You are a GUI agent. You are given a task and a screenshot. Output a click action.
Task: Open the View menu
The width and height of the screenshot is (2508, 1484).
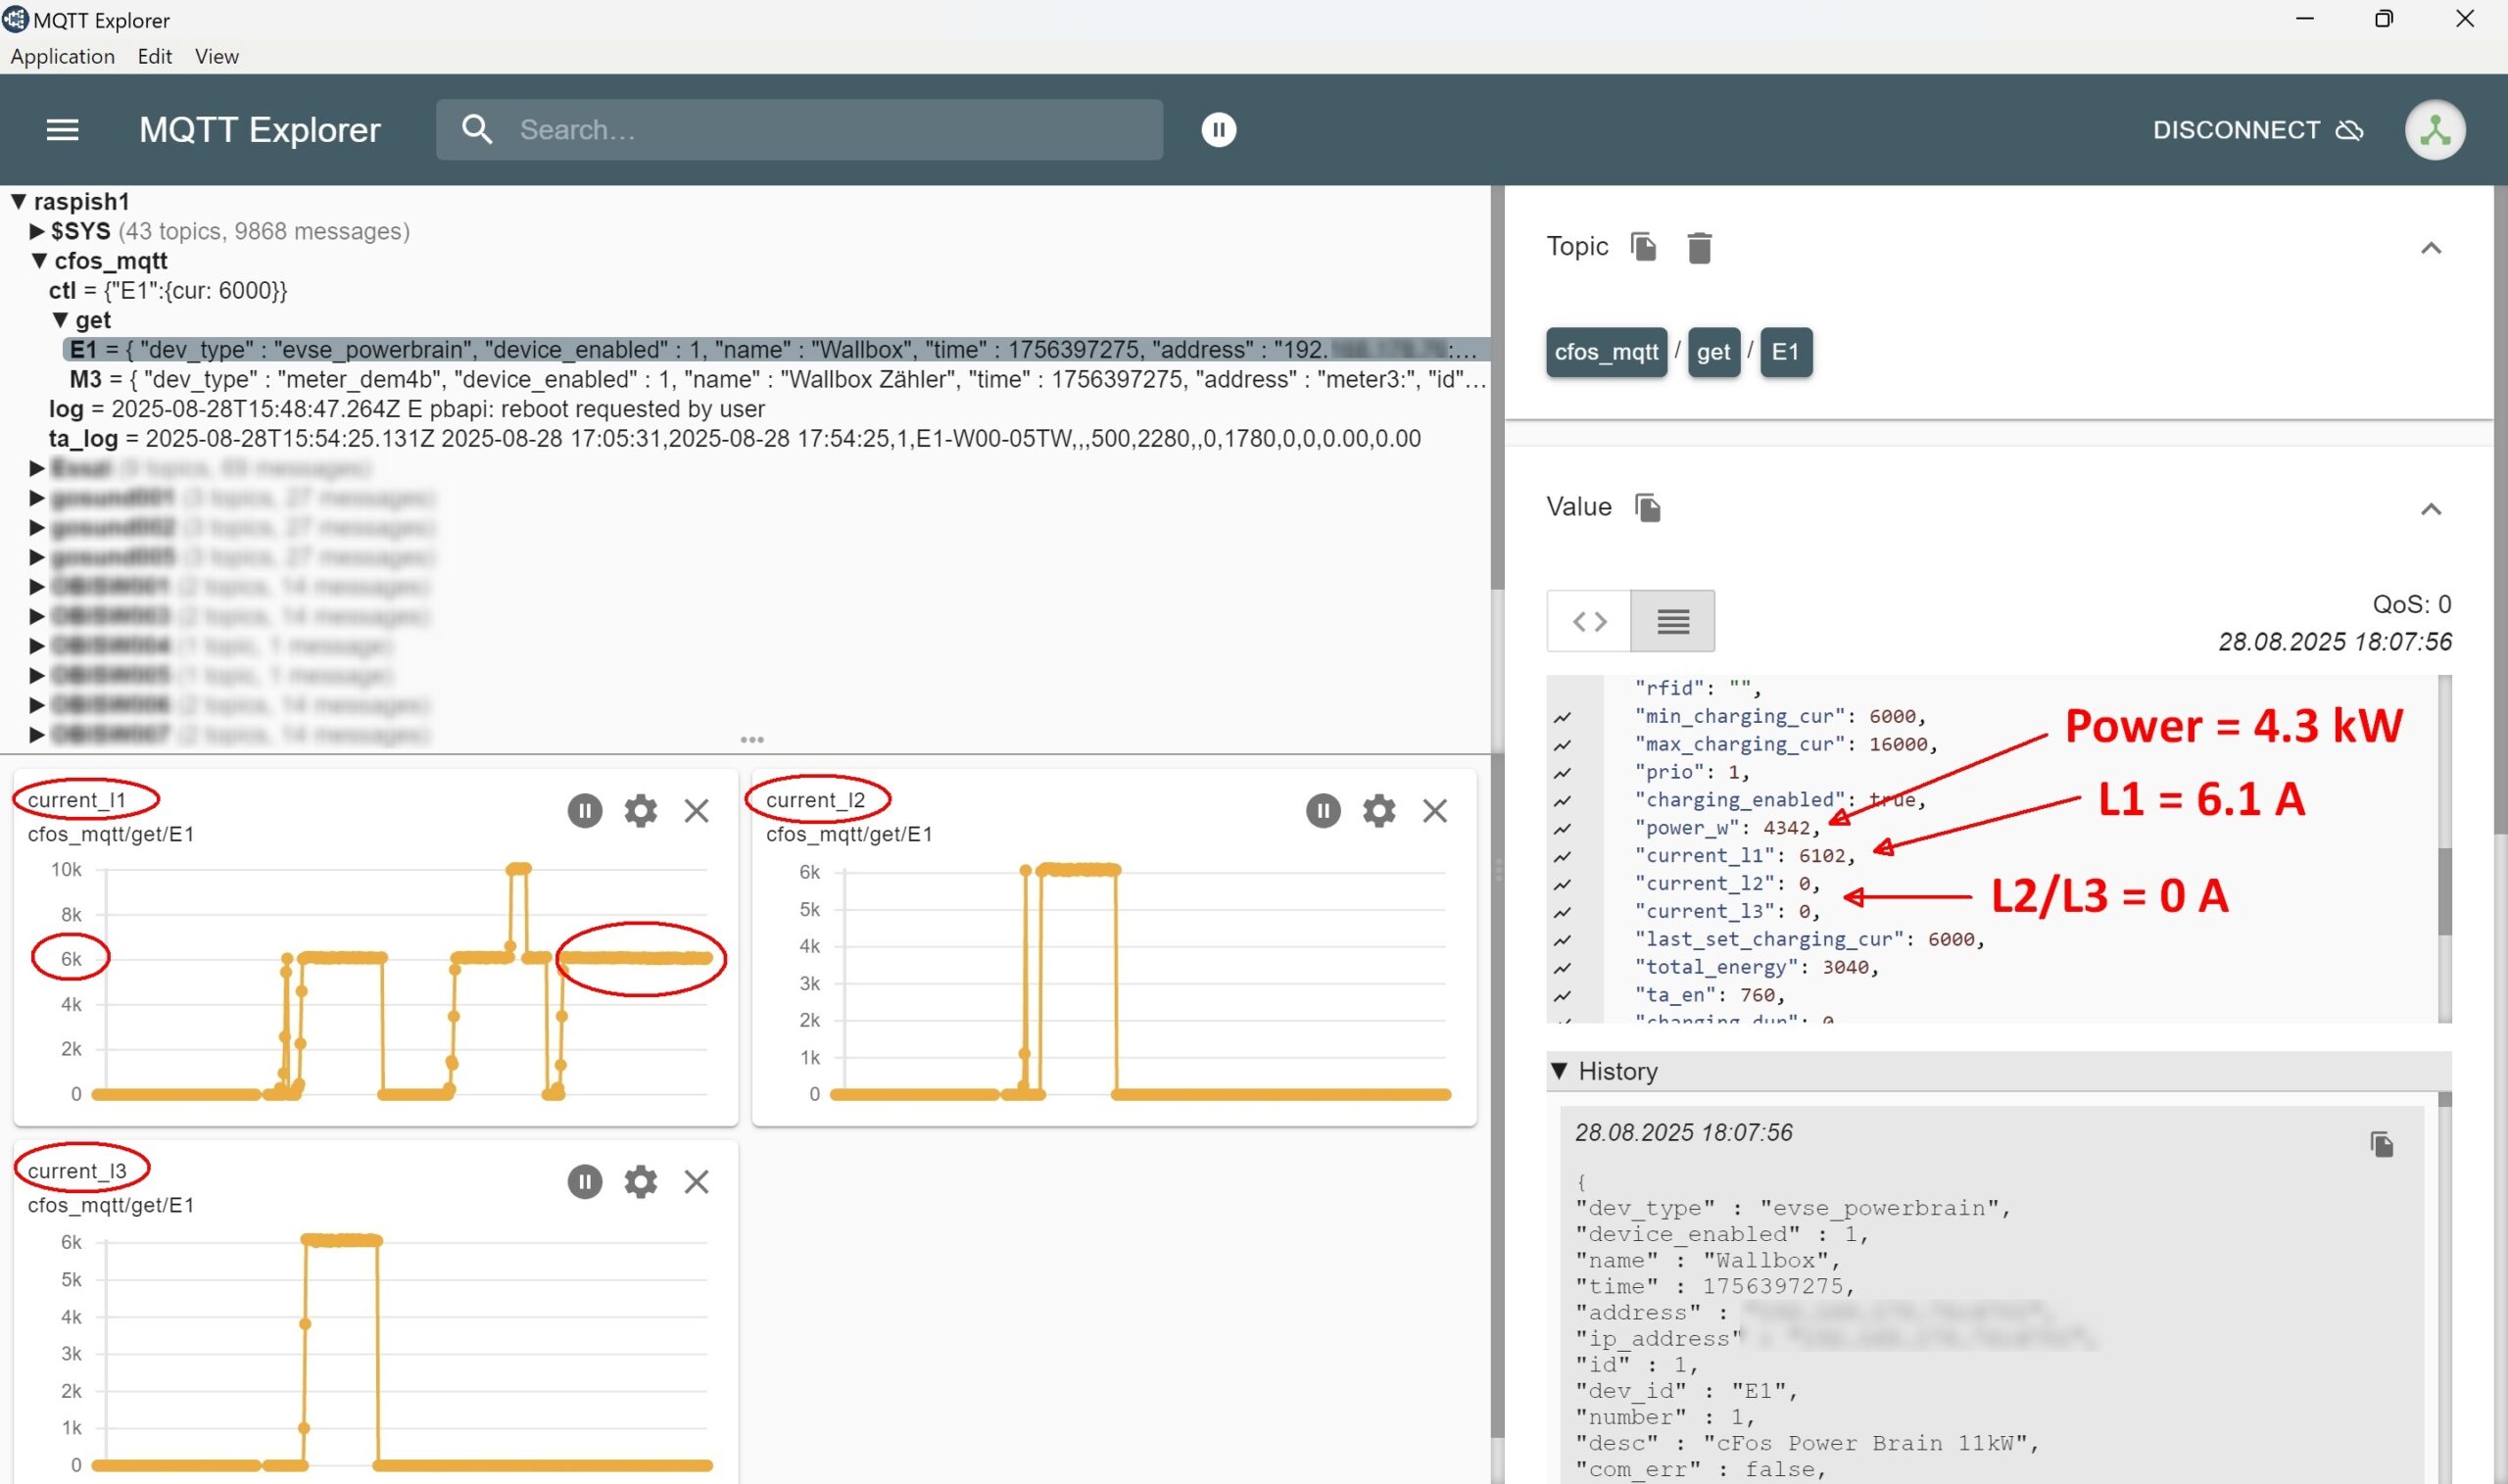click(216, 56)
